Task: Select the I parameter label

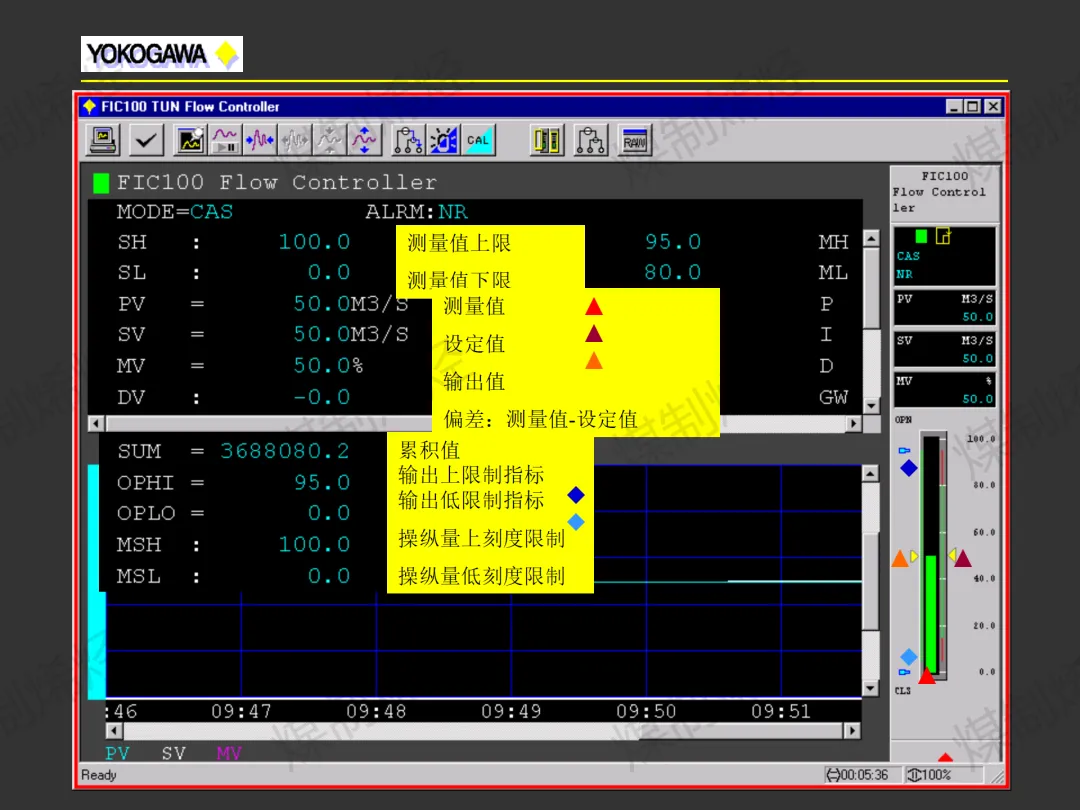Action: tap(826, 334)
